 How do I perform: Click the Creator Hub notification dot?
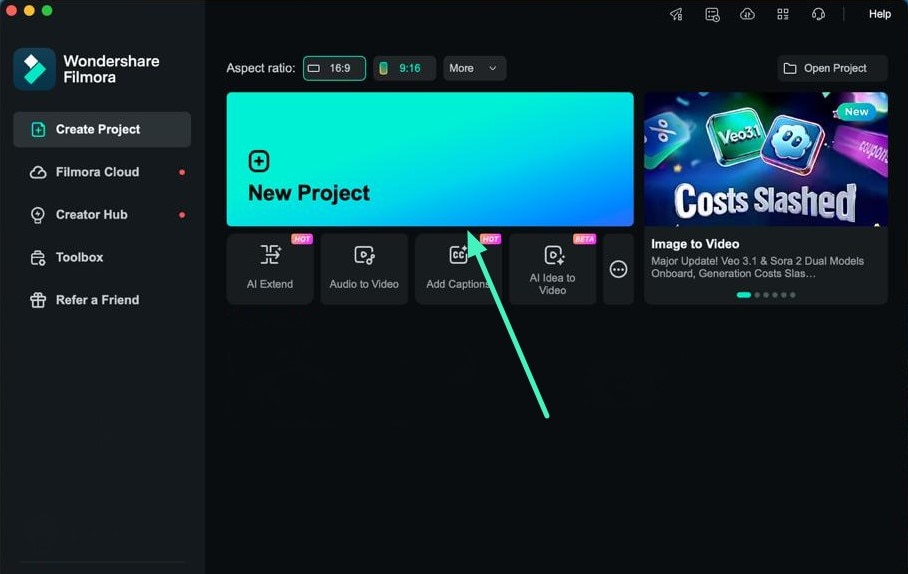coord(182,215)
